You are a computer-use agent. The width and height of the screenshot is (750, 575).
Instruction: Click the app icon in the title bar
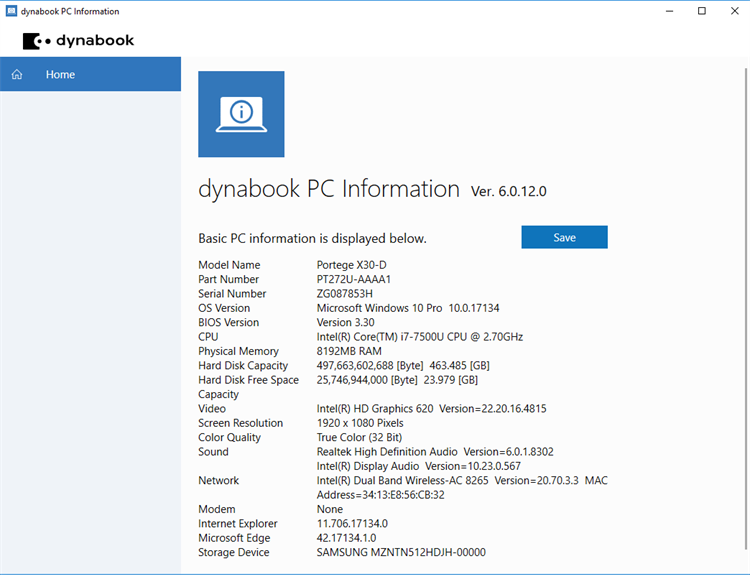coord(11,11)
